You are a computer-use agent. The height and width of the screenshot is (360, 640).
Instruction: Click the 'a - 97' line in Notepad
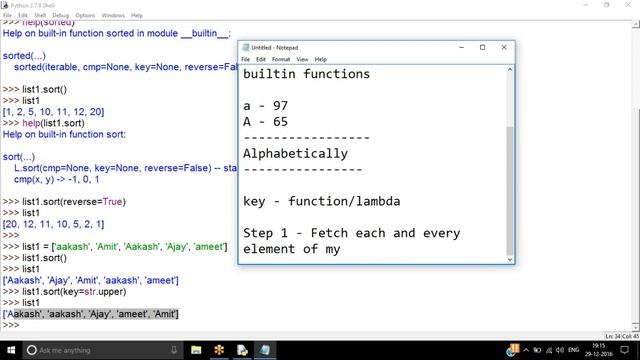click(x=266, y=106)
